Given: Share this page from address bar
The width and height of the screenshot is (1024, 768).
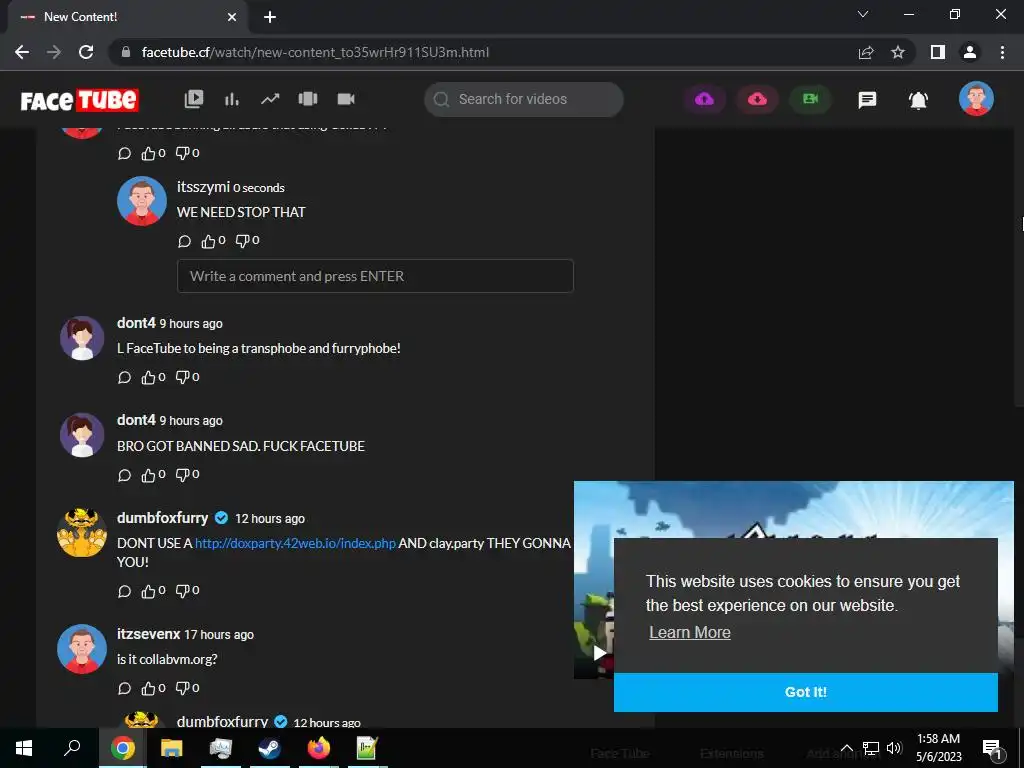Looking at the screenshot, I should coord(866,52).
